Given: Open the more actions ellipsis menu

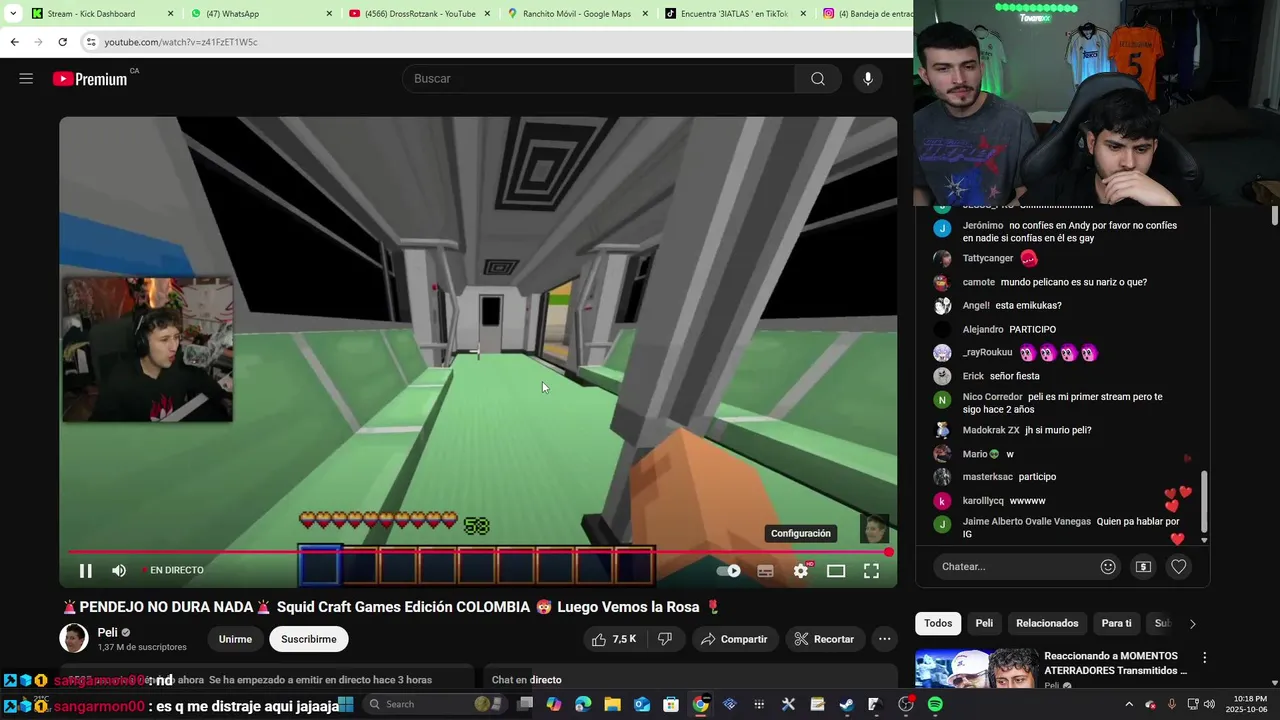Looking at the screenshot, I should [x=884, y=639].
